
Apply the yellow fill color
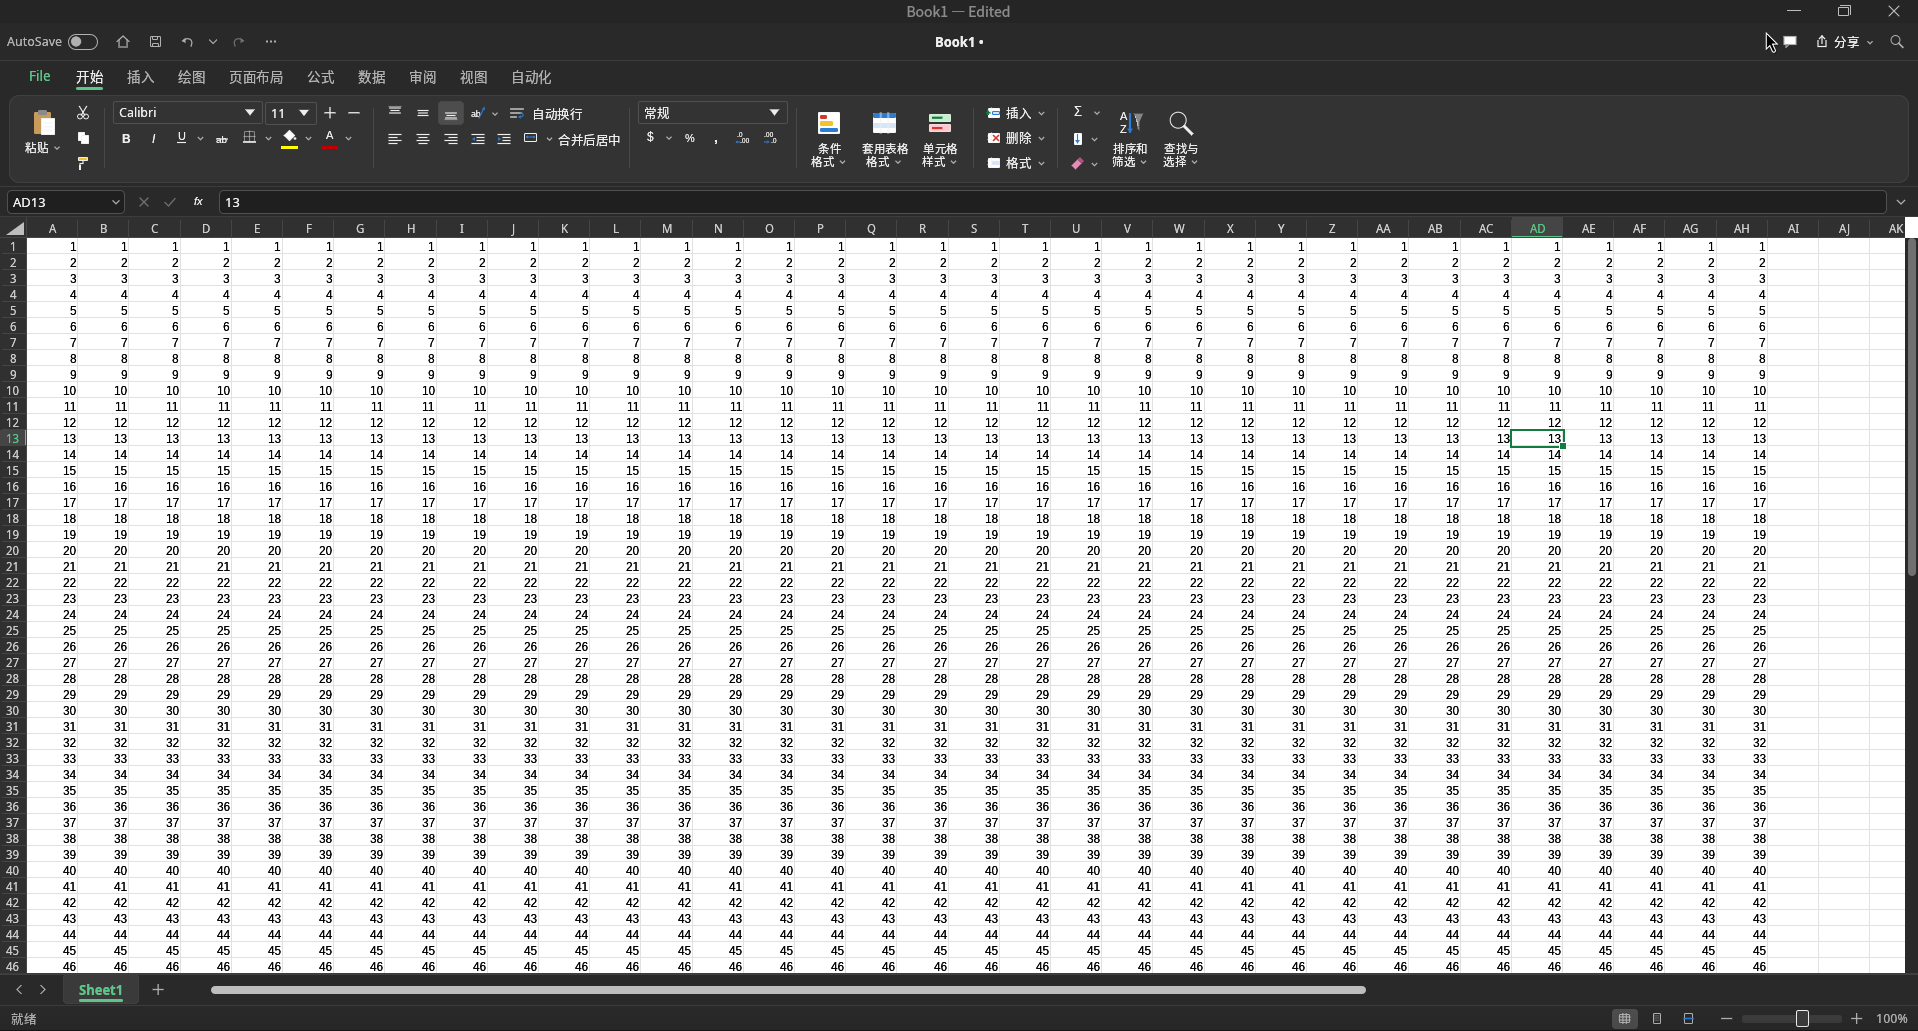point(290,139)
